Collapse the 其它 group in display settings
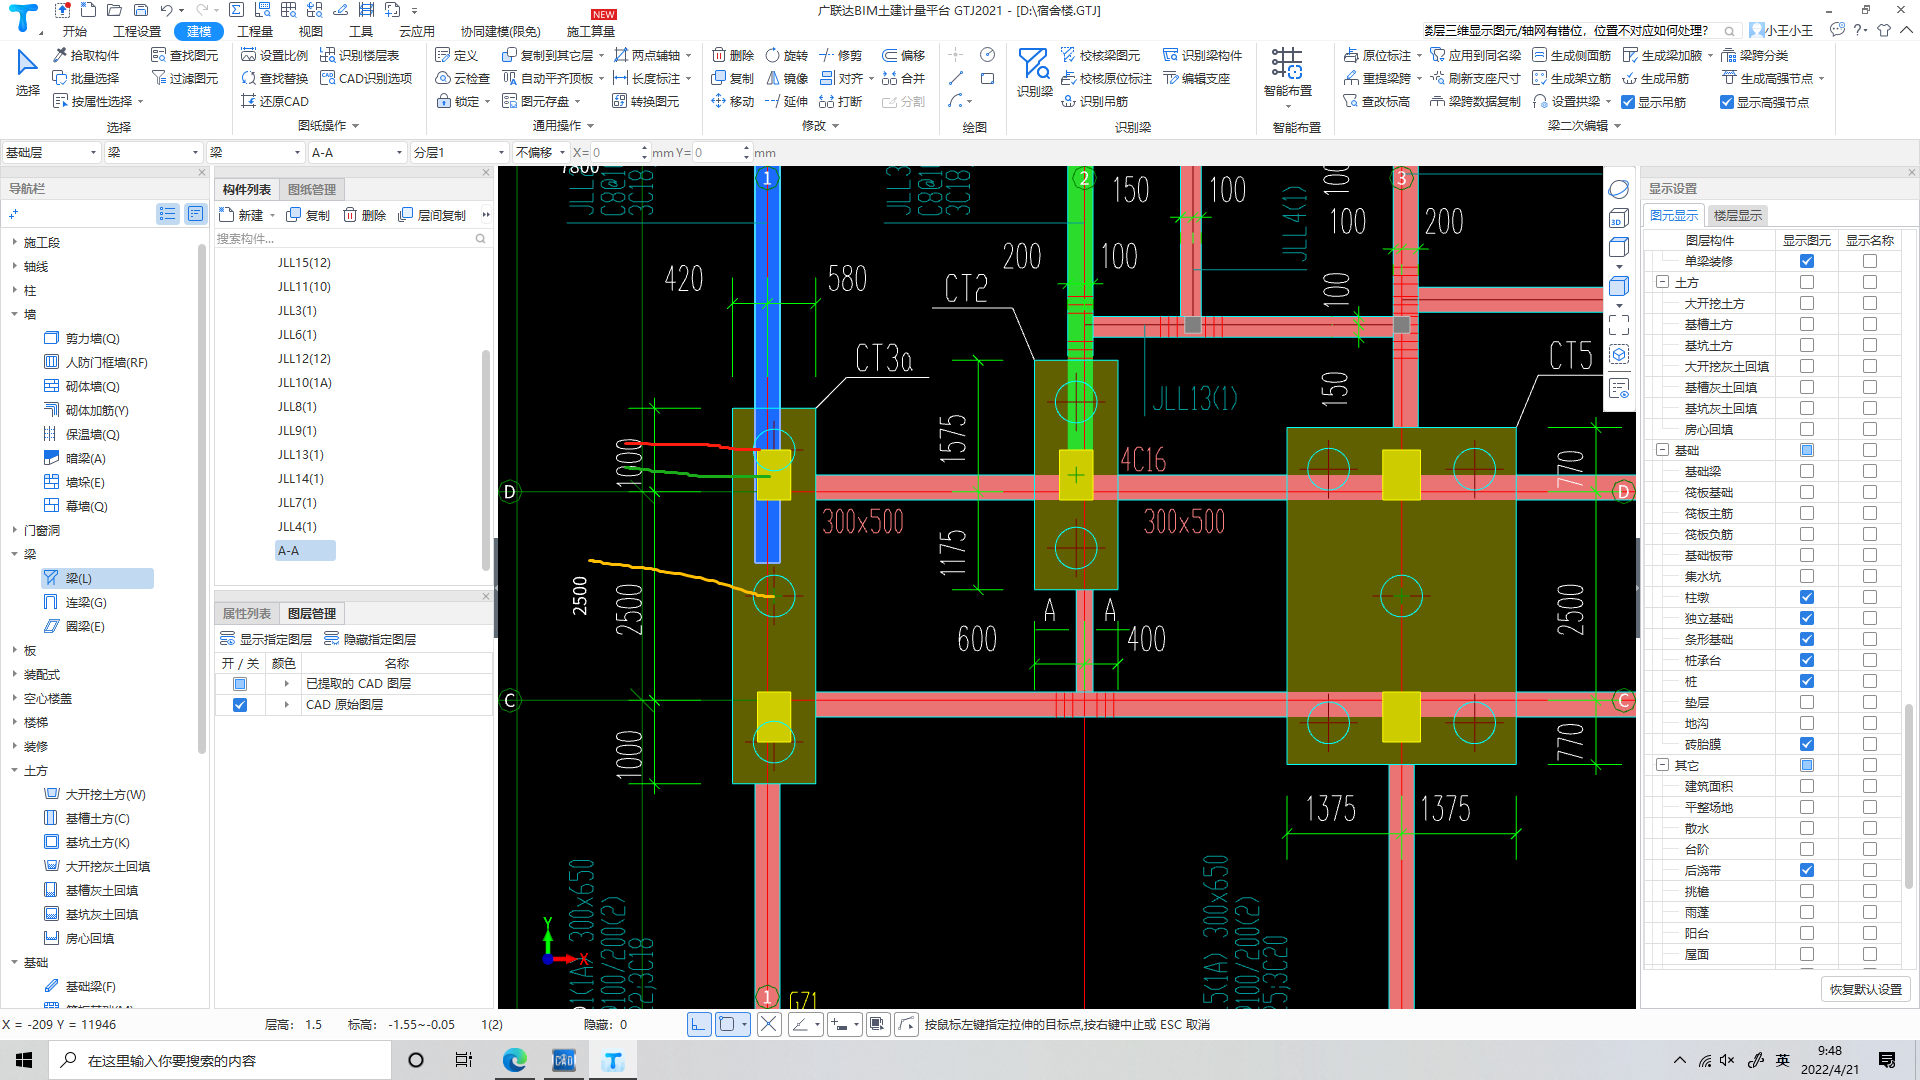The height and width of the screenshot is (1080, 1920). [1663, 765]
